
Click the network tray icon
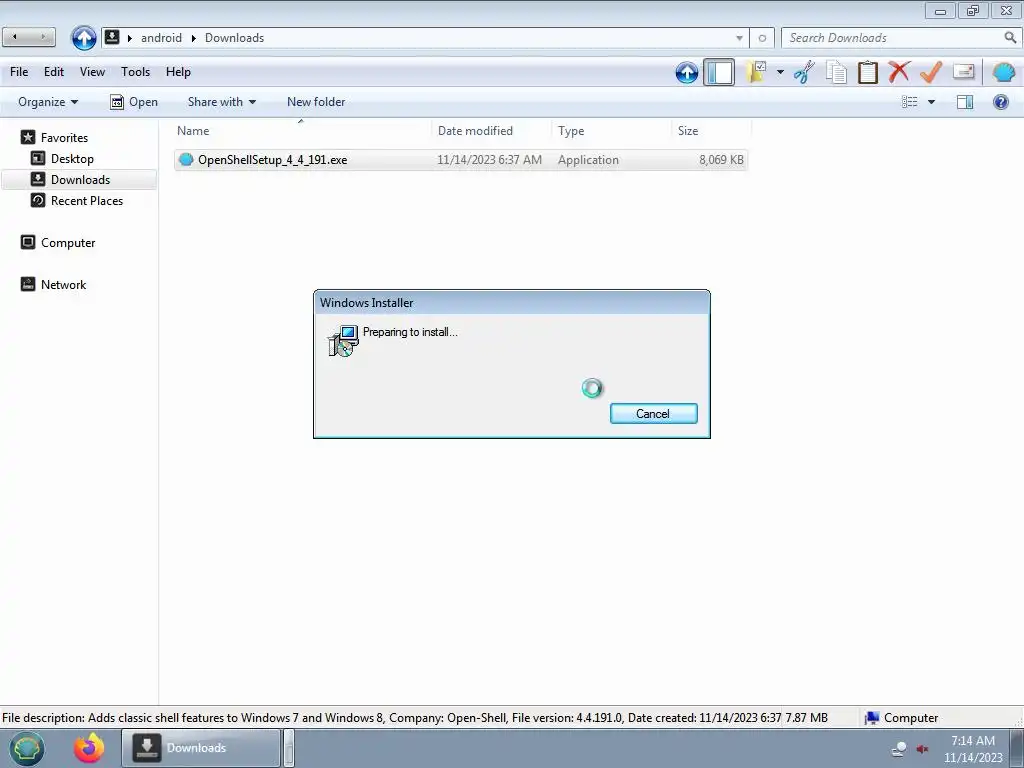tap(899, 748)
